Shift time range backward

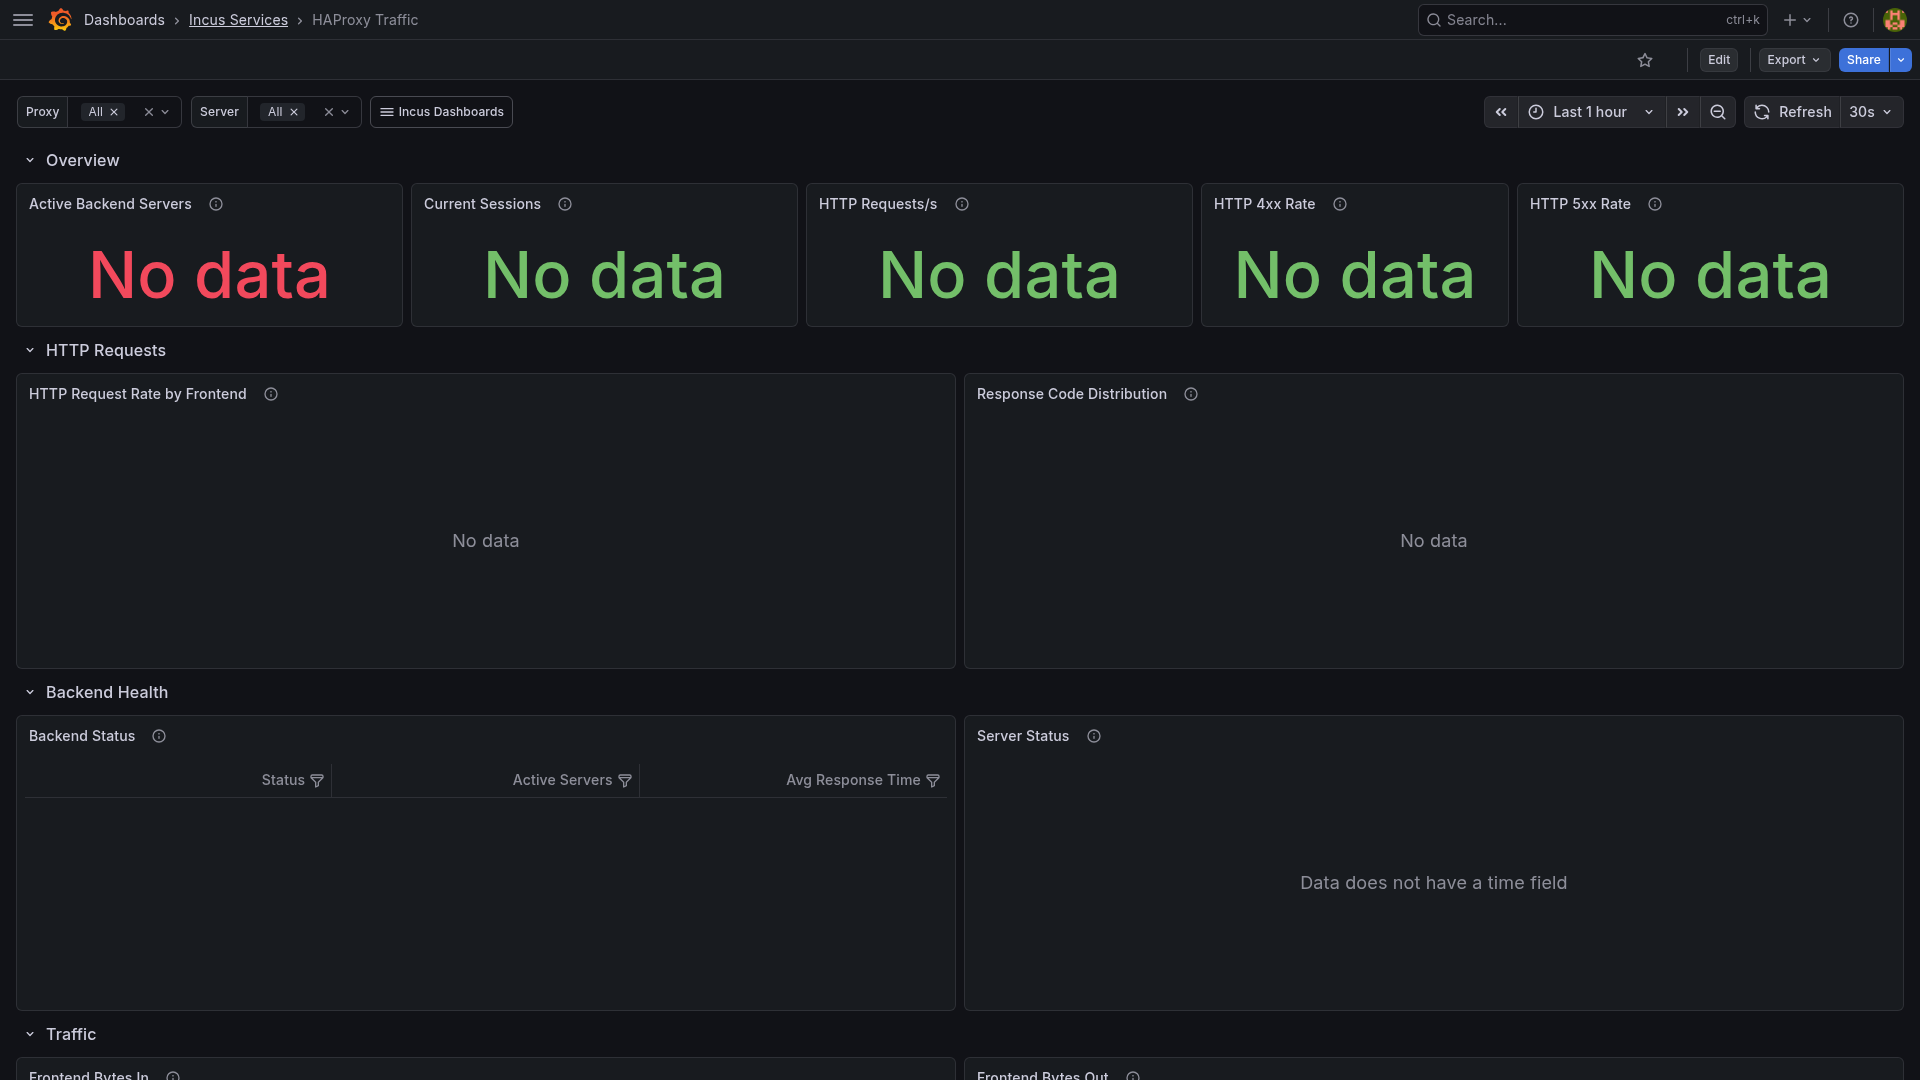coord(1501,112)
